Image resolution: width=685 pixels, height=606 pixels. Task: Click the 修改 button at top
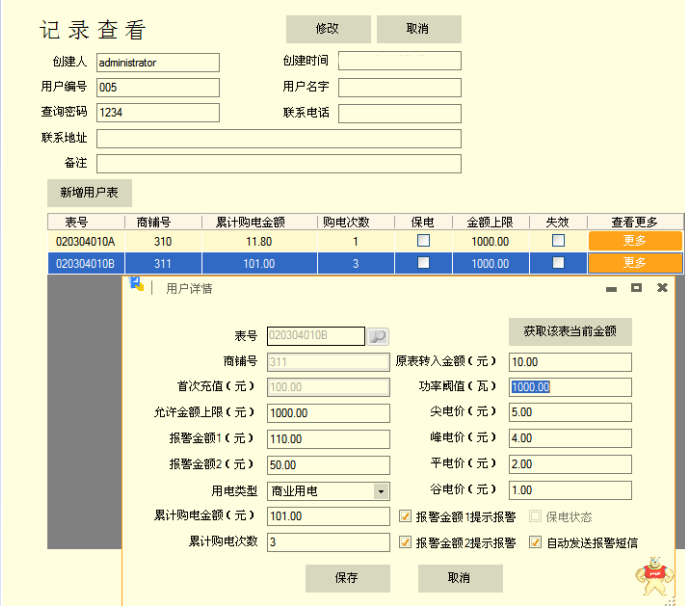click(328, 29)
